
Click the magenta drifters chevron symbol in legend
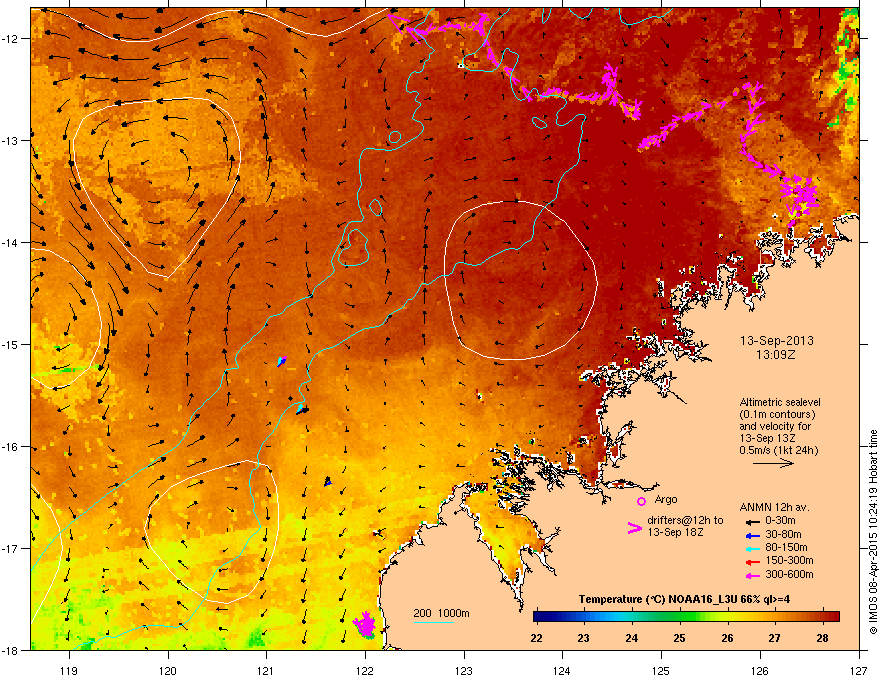pos(634,528)
